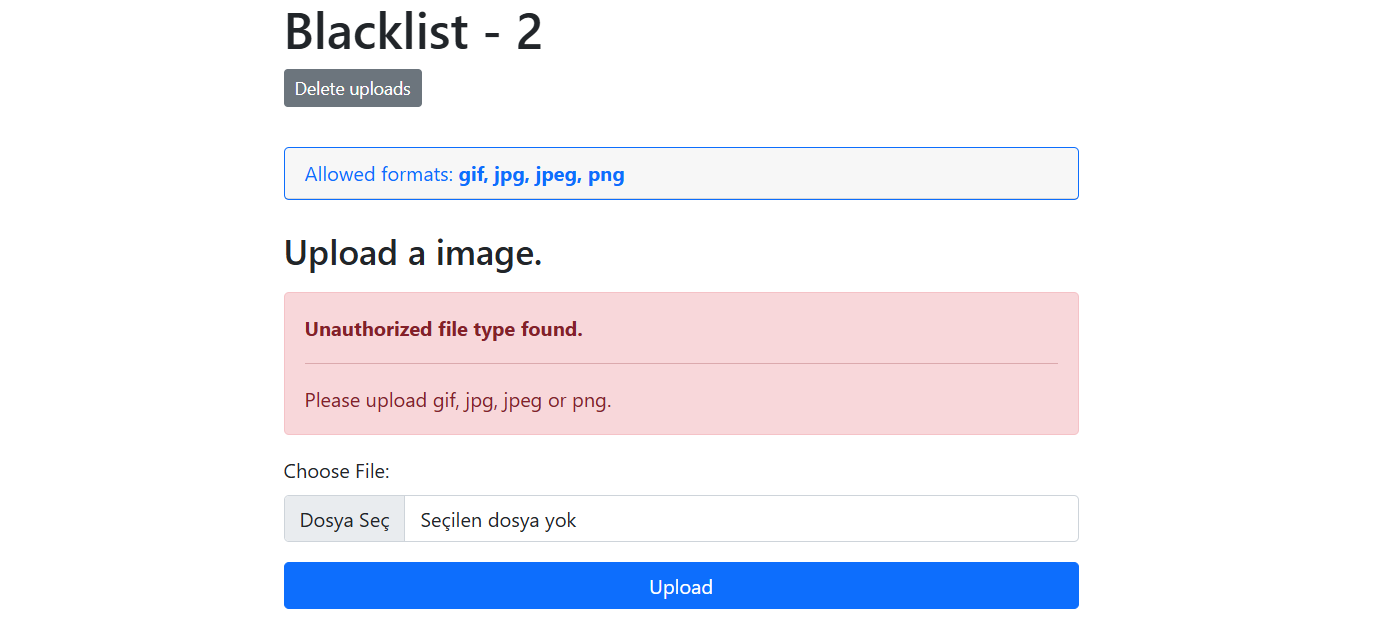This screenshot has width=1382, height=622.
Task: Click the 'Choose File:' label
Action: (x=337, y=471)
